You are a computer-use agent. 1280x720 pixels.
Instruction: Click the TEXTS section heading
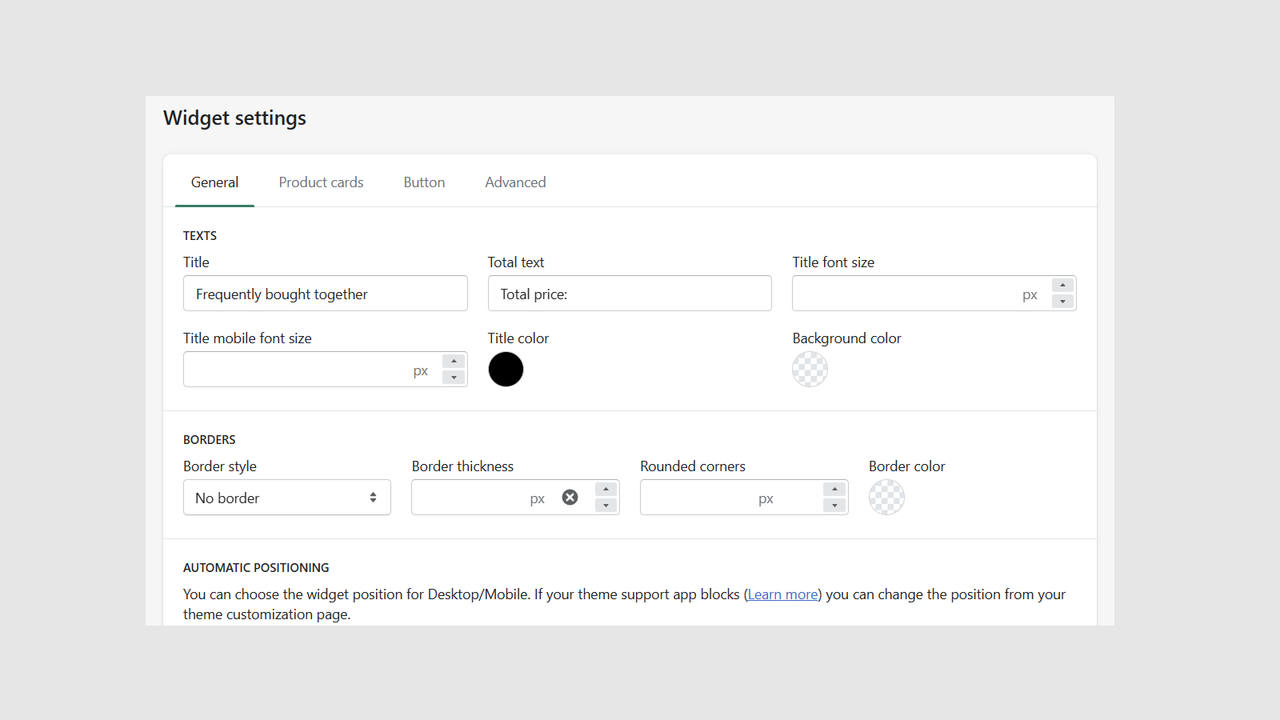(200, 236)
